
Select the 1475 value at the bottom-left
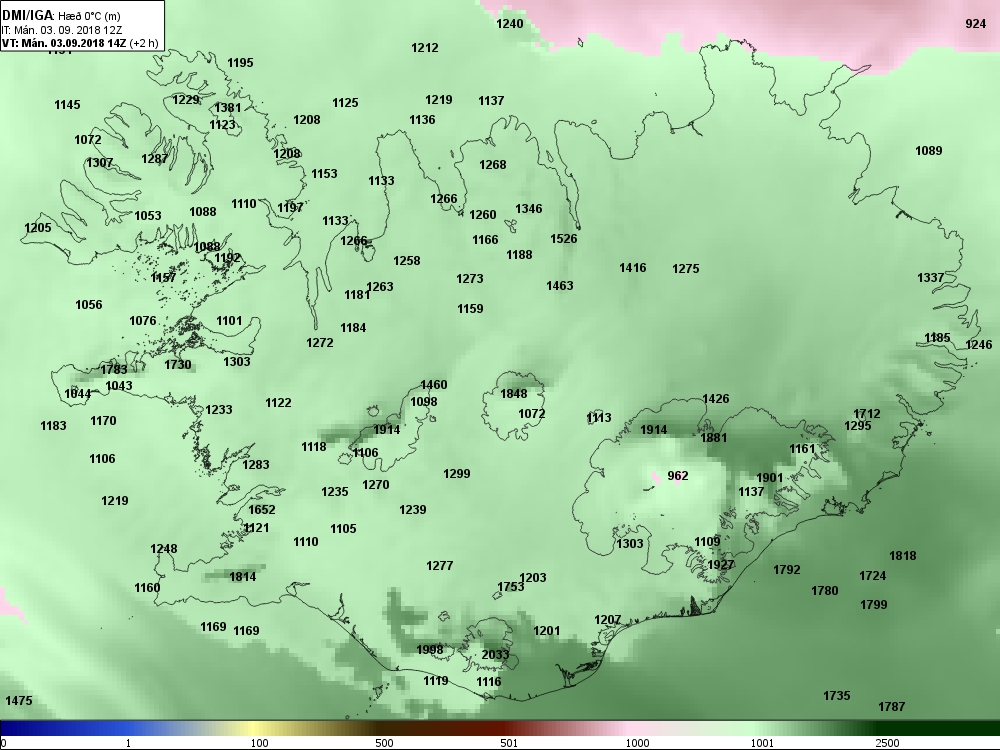pos(18,700)
